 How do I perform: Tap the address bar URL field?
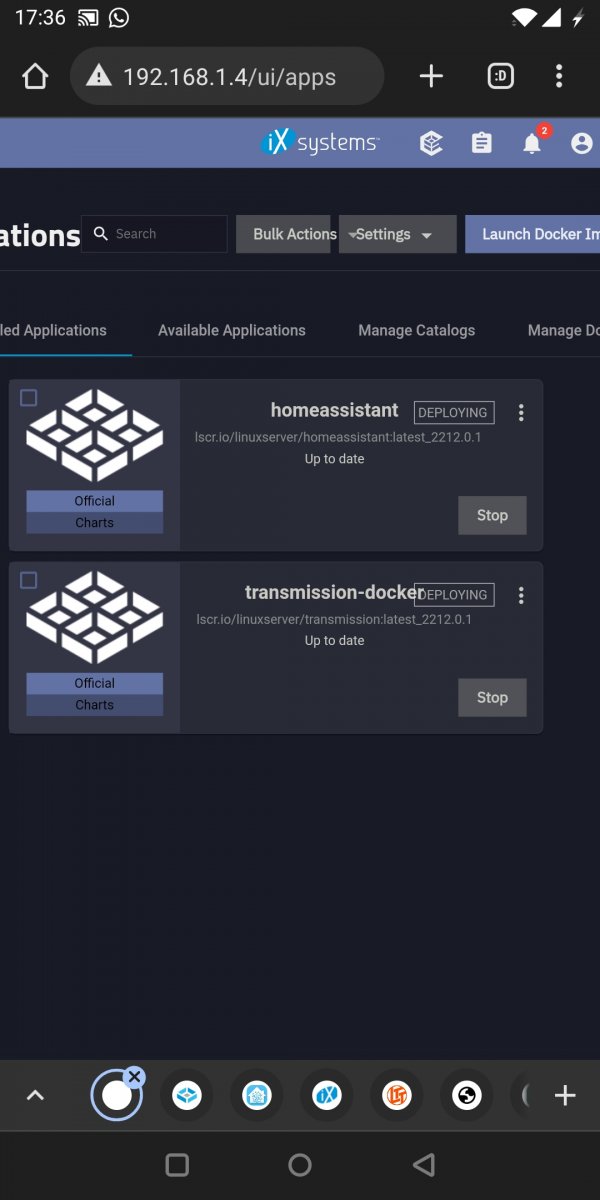click(229, 77)
